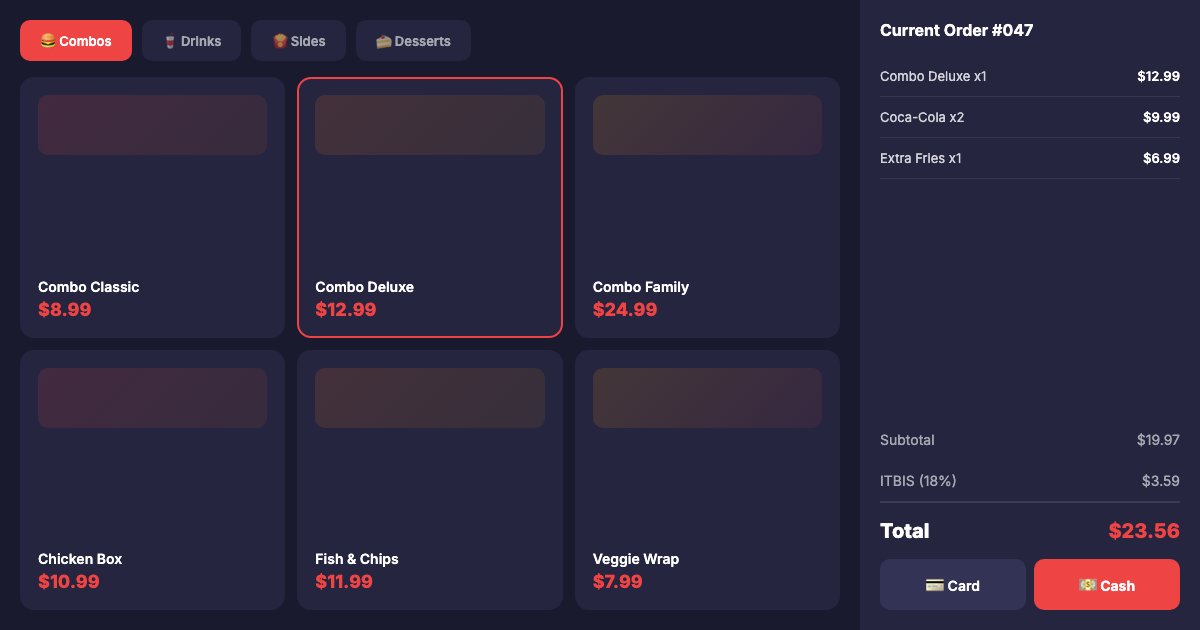Click the fries icon on Sides
This screenshot has height=630, width=1200.
(280, 41)
